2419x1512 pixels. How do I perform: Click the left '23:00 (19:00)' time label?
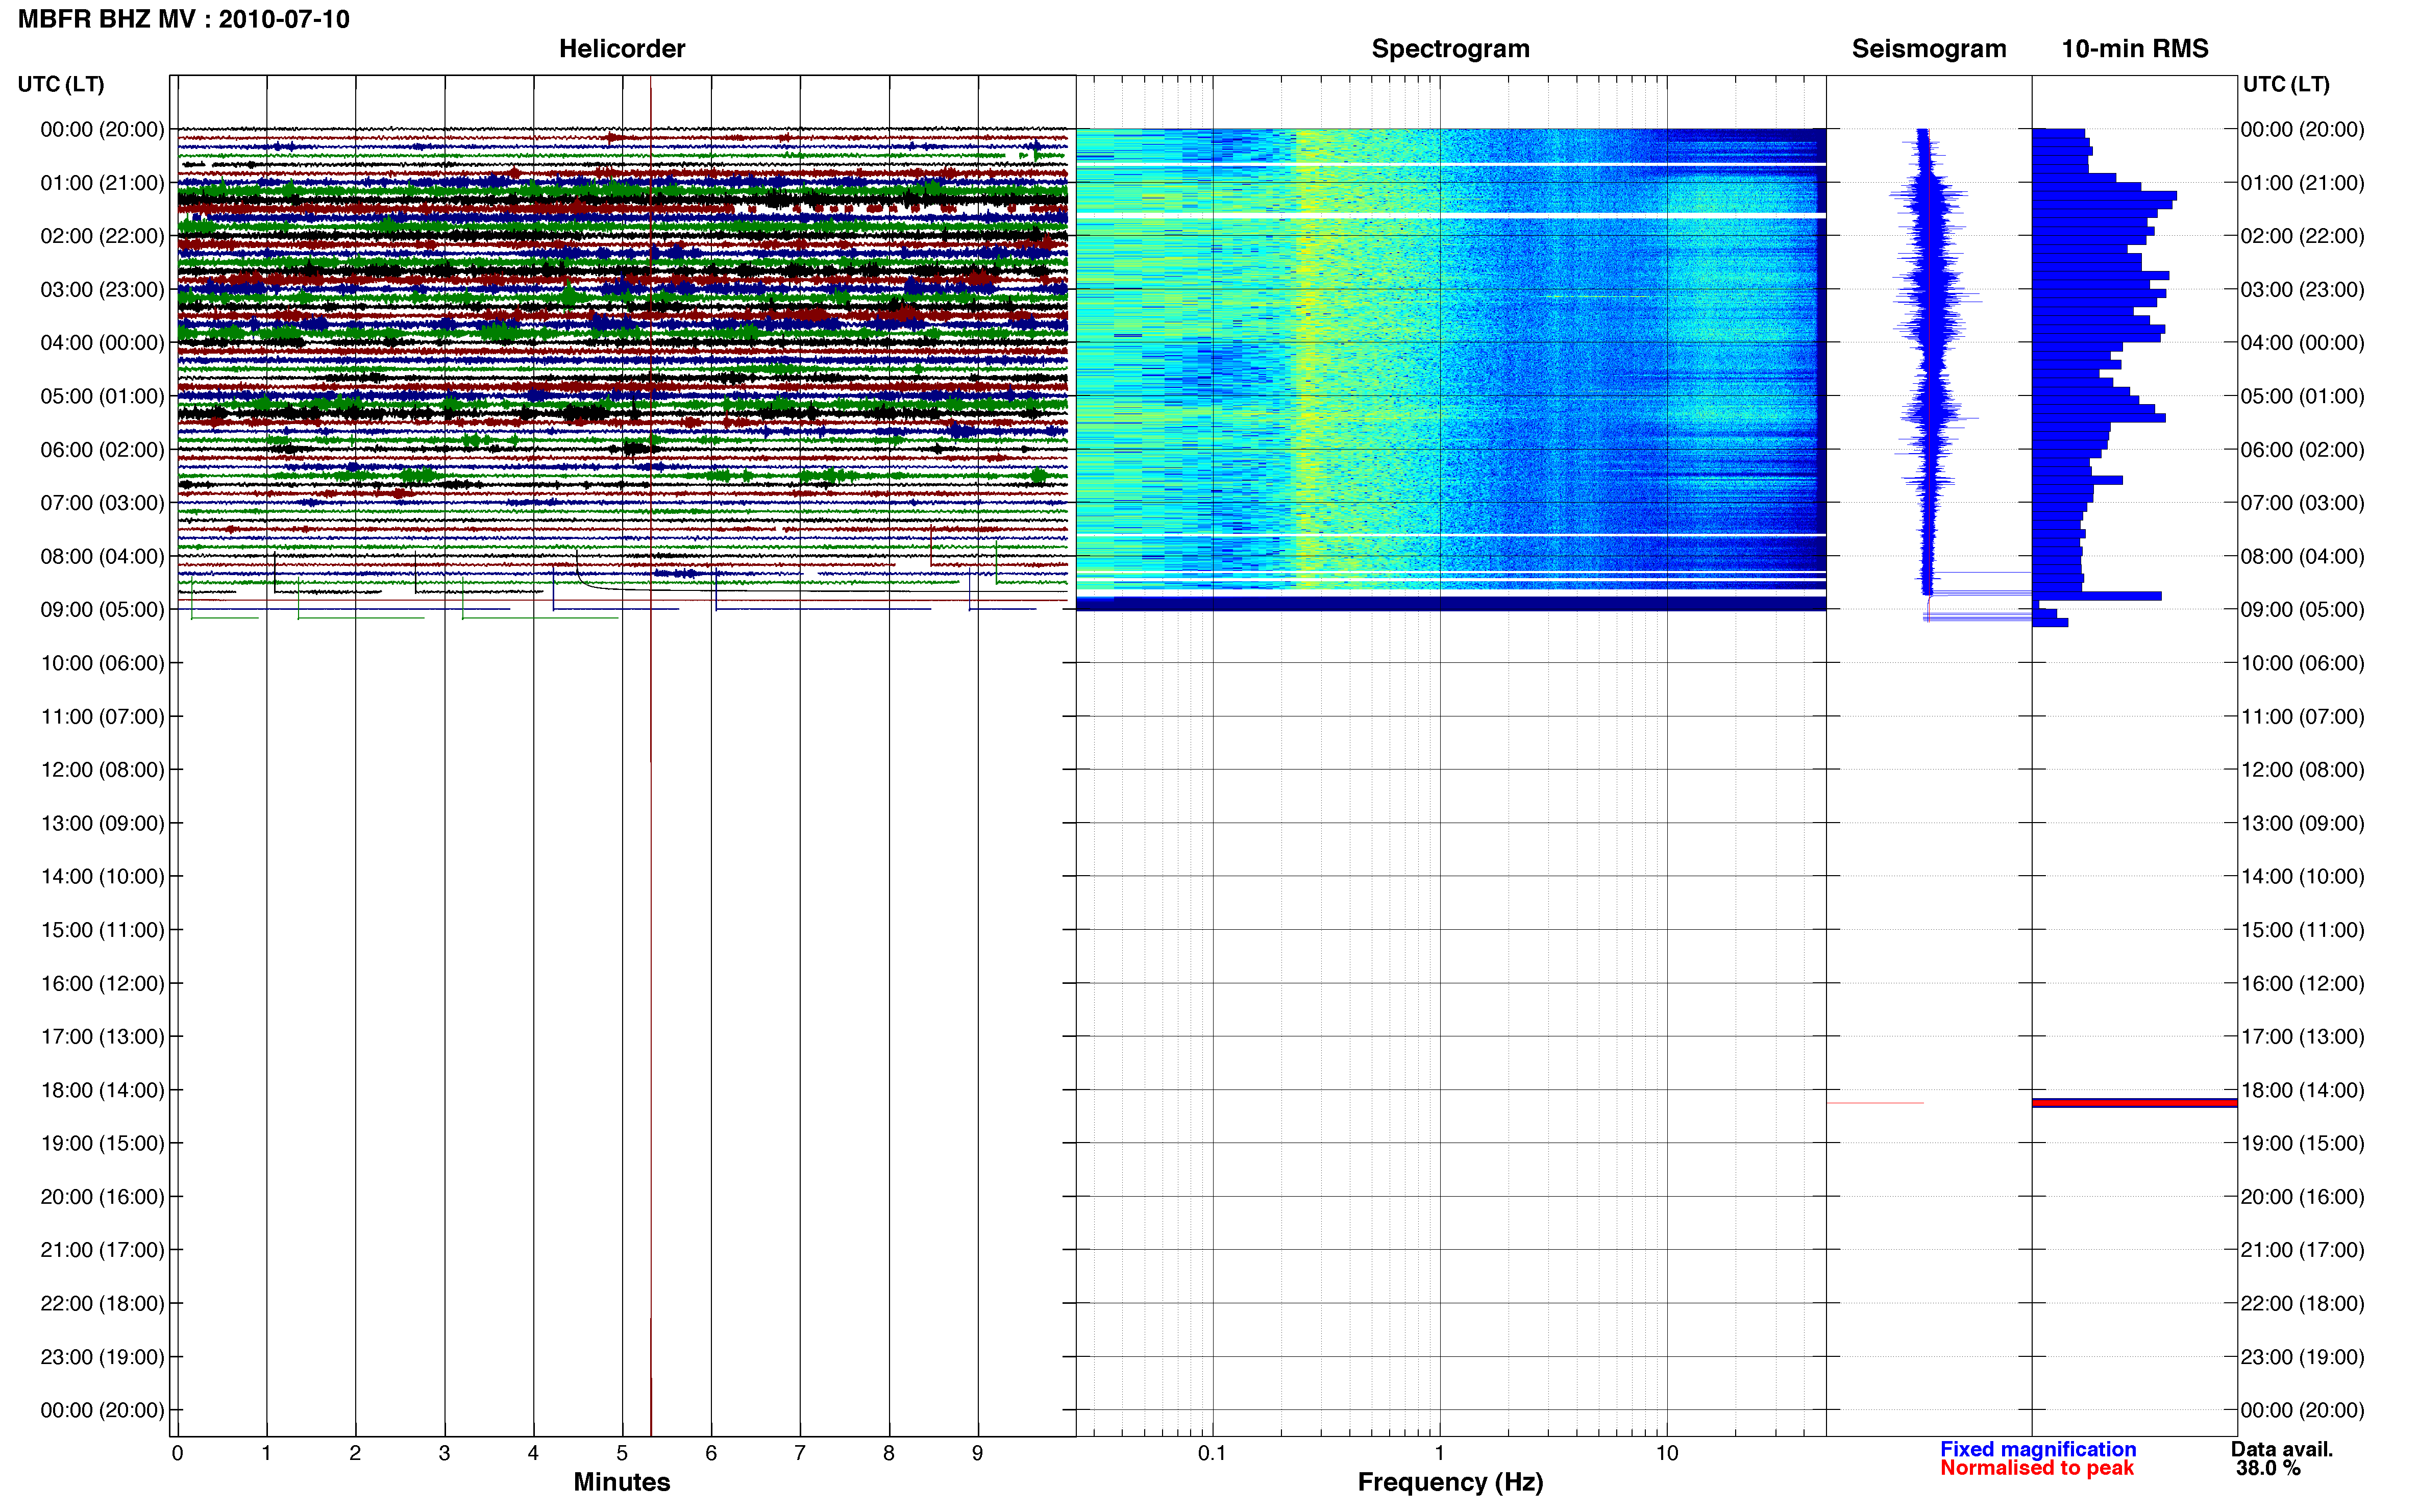coord(102,1357)
